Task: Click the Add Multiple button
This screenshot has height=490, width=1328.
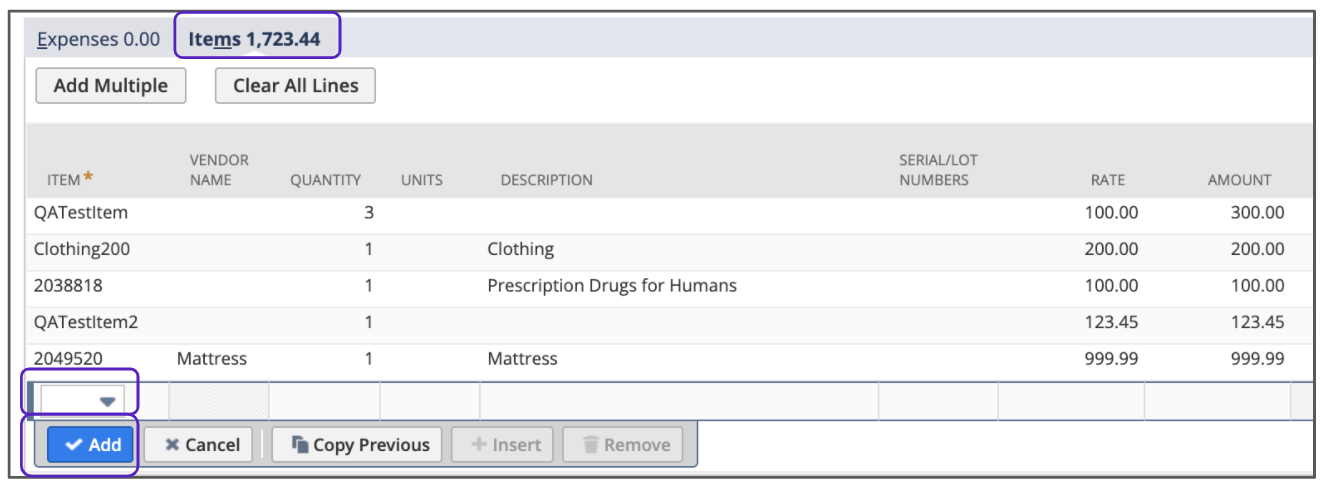Action: (110, 86)
